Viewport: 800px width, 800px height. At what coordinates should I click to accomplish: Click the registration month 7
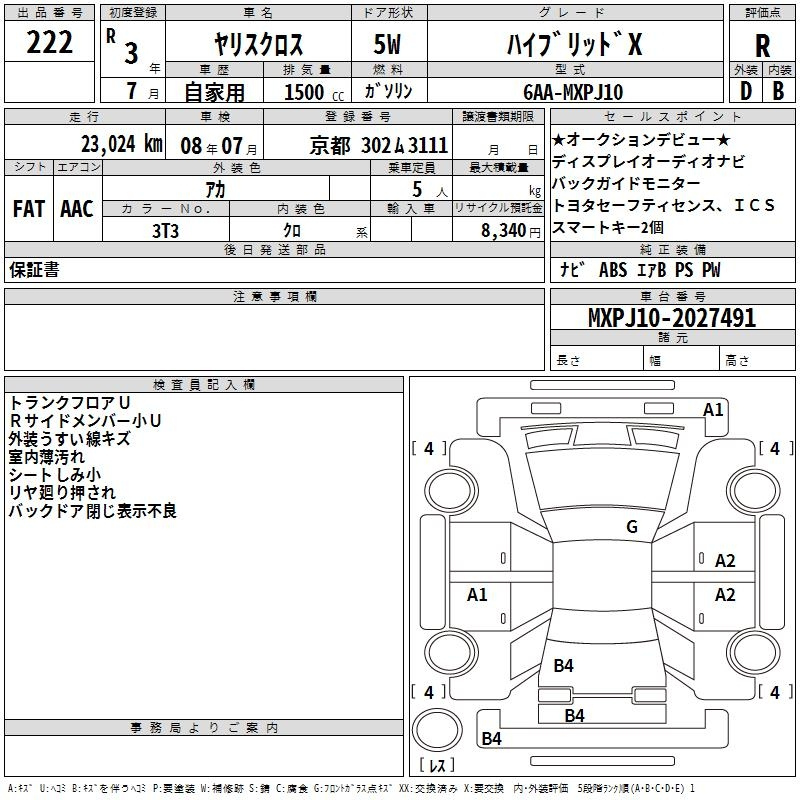point(132,91)
